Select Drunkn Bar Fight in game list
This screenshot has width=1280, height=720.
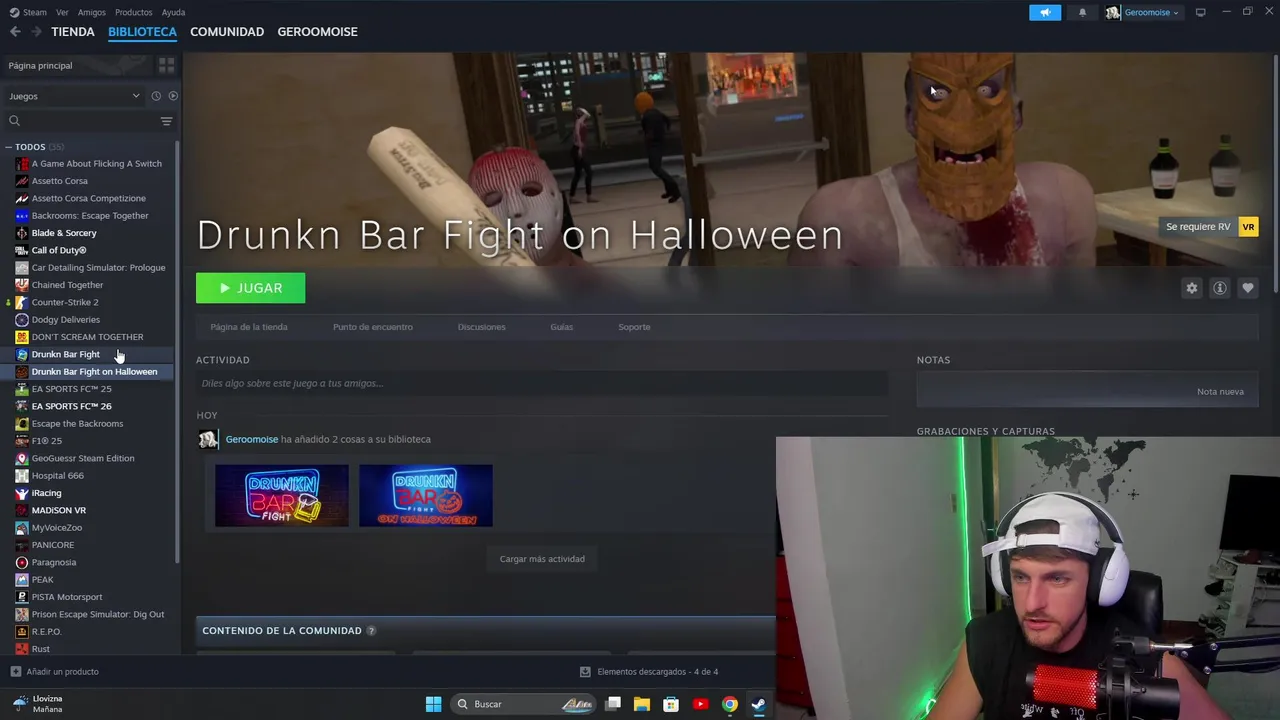coord(65,354)
